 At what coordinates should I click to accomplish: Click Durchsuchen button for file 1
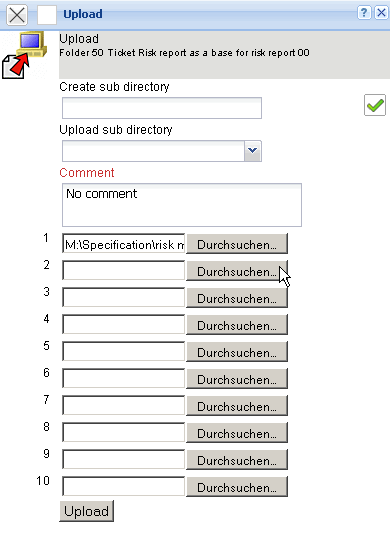[x=237, y=244]
